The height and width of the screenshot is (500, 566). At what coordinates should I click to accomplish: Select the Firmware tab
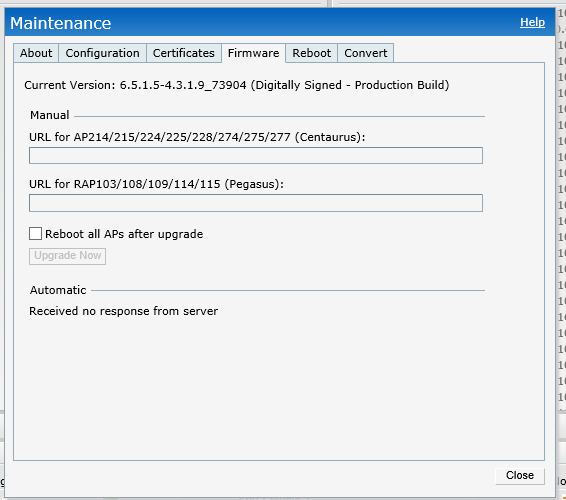pos(253,53)
